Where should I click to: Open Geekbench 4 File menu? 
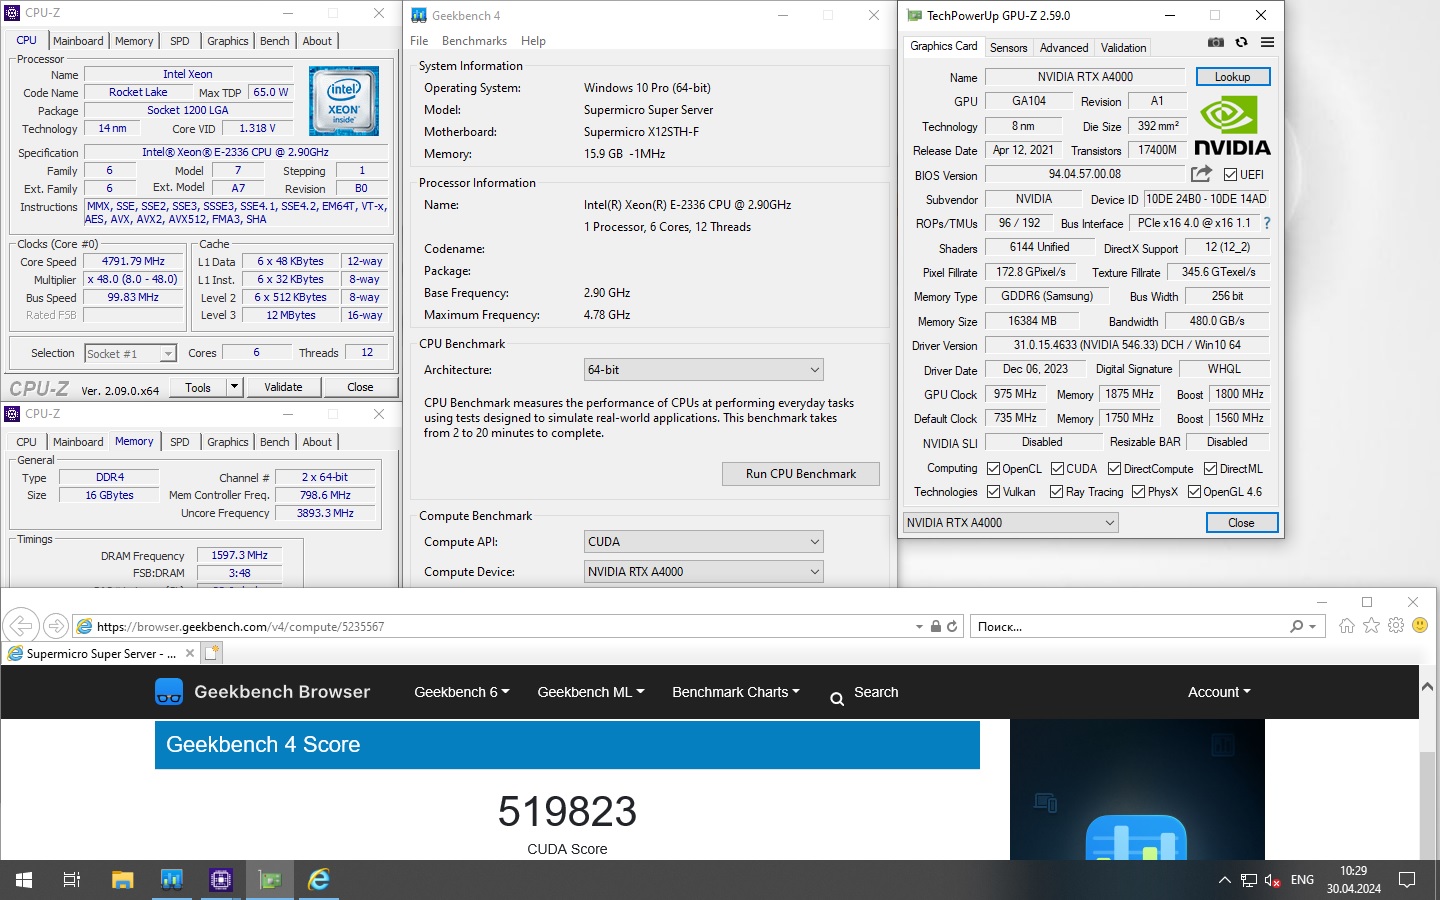(x=419, y=41)
